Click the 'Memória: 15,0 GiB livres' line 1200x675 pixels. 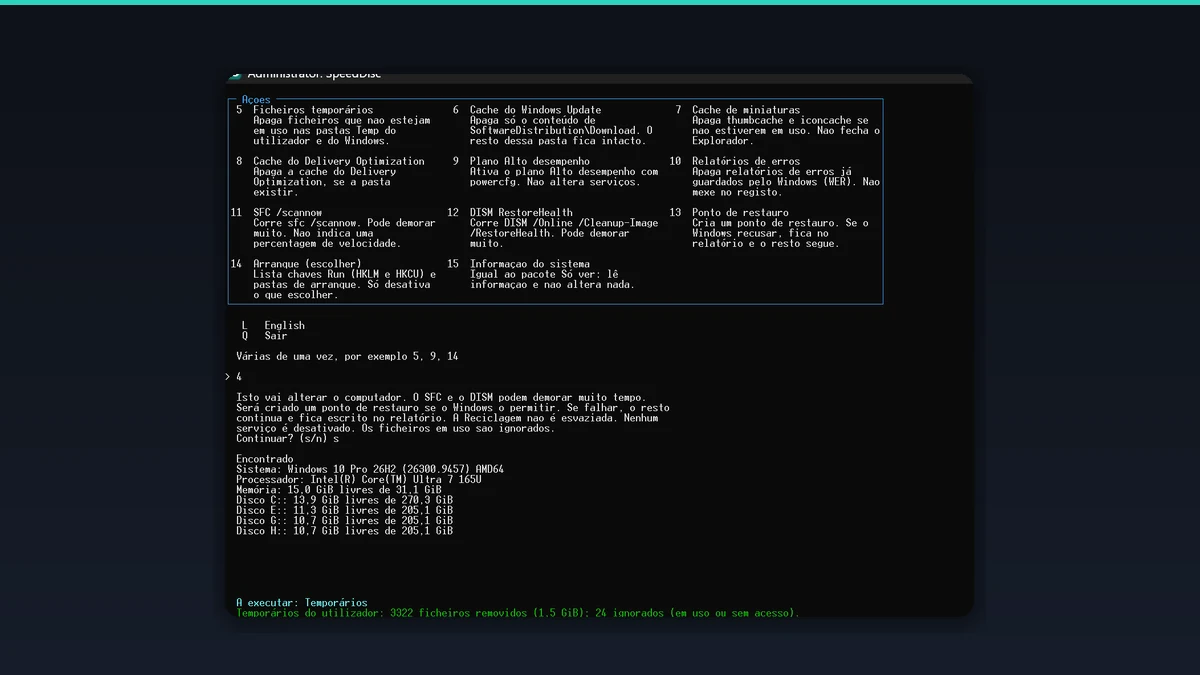[x=339, y=490]
